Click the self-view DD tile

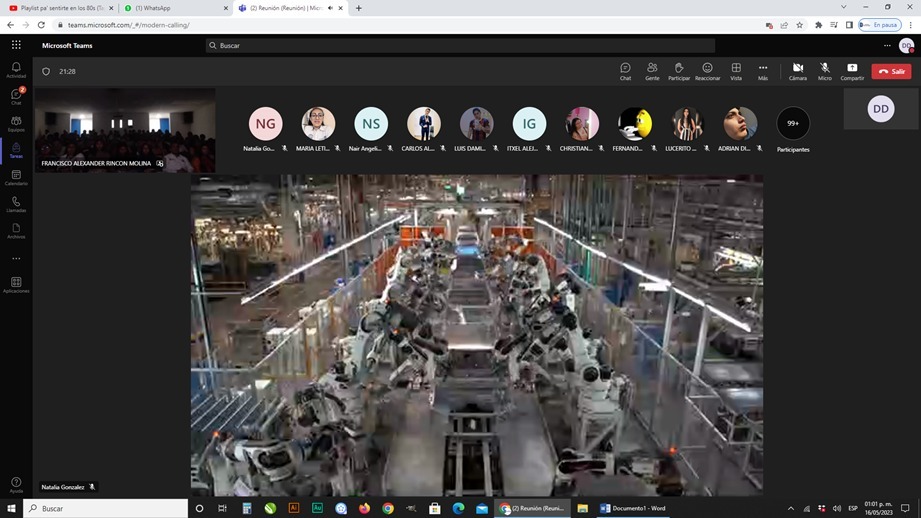pos(880,109)
